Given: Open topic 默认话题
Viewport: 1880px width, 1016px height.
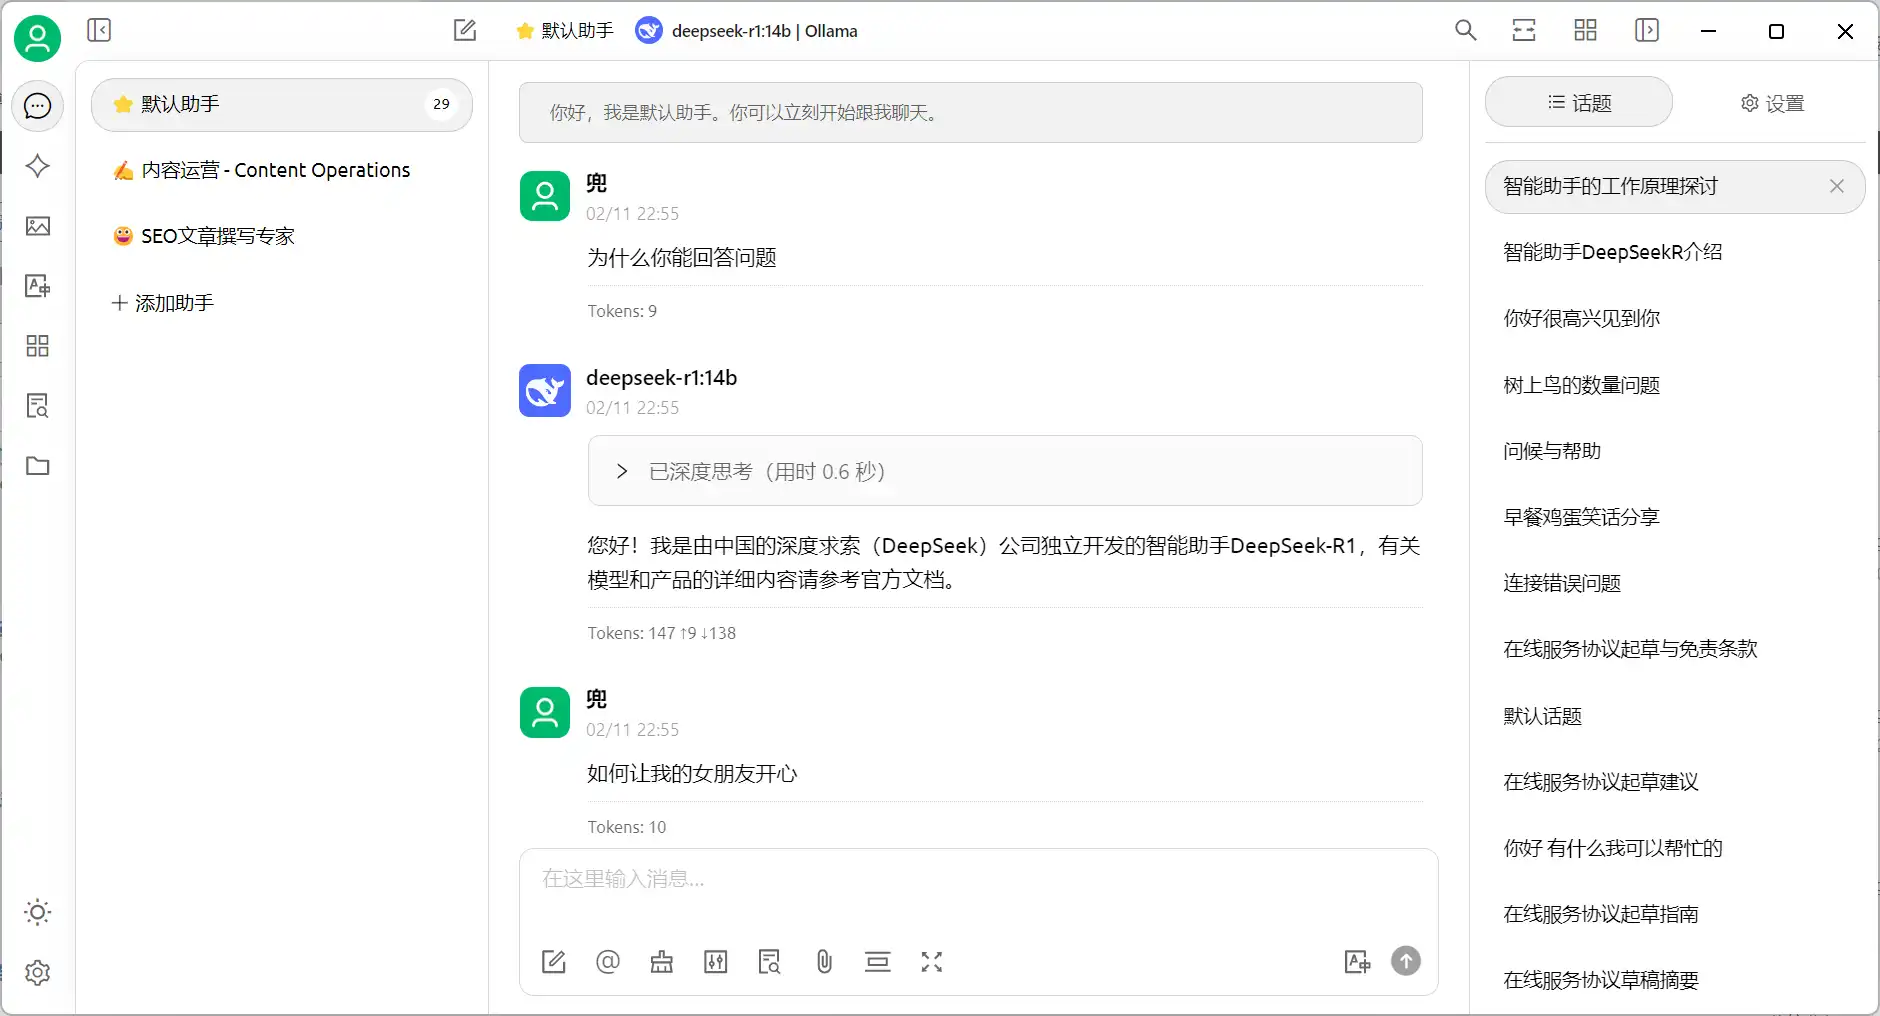Looking at the screenshot, I should click(1675, 716).
